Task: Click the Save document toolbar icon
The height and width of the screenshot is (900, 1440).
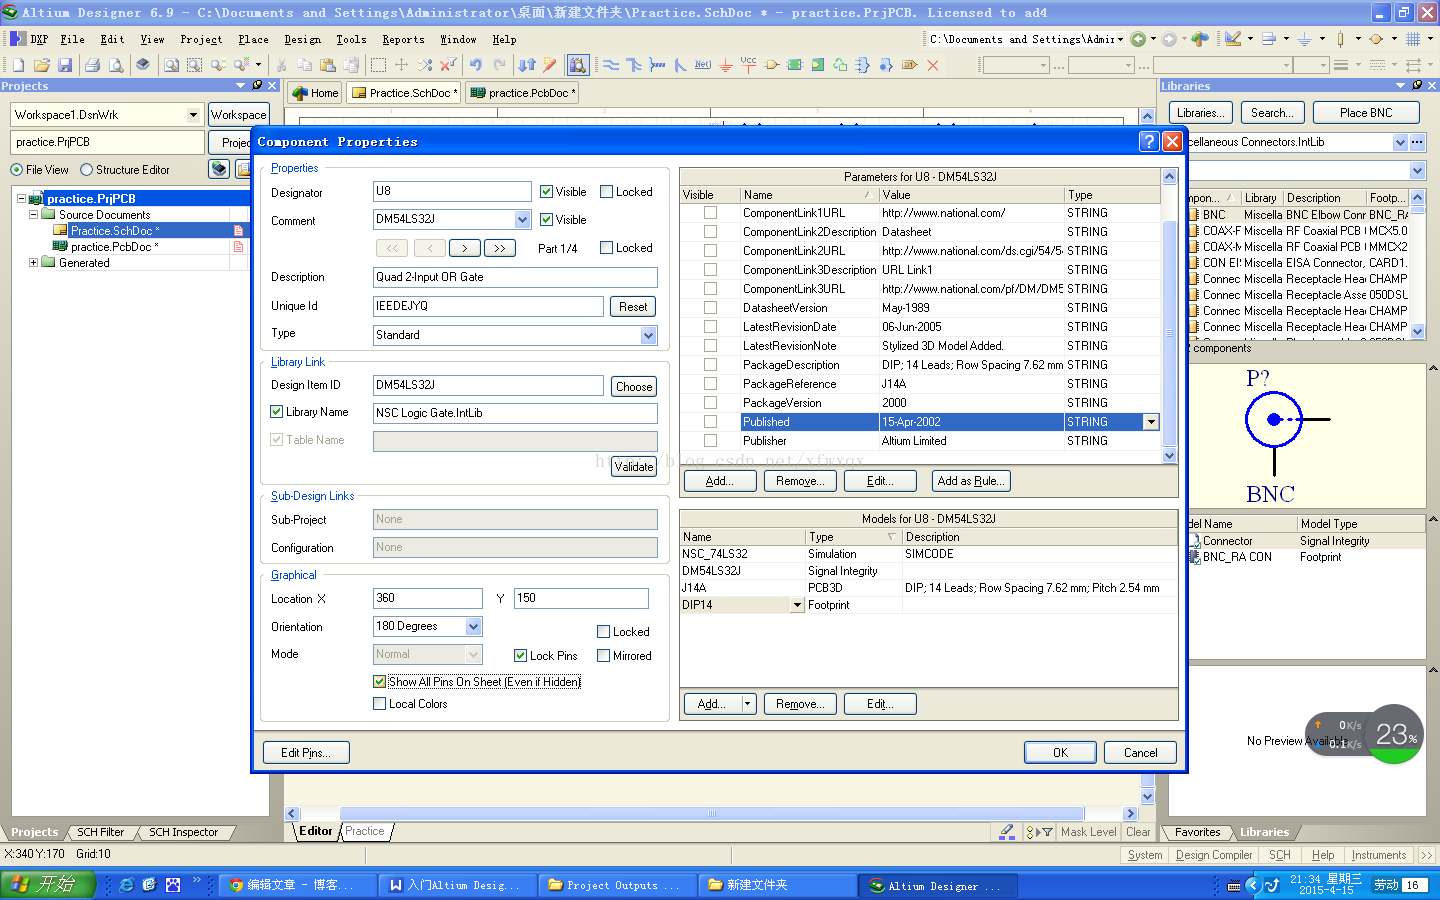Action: point(65,65)
